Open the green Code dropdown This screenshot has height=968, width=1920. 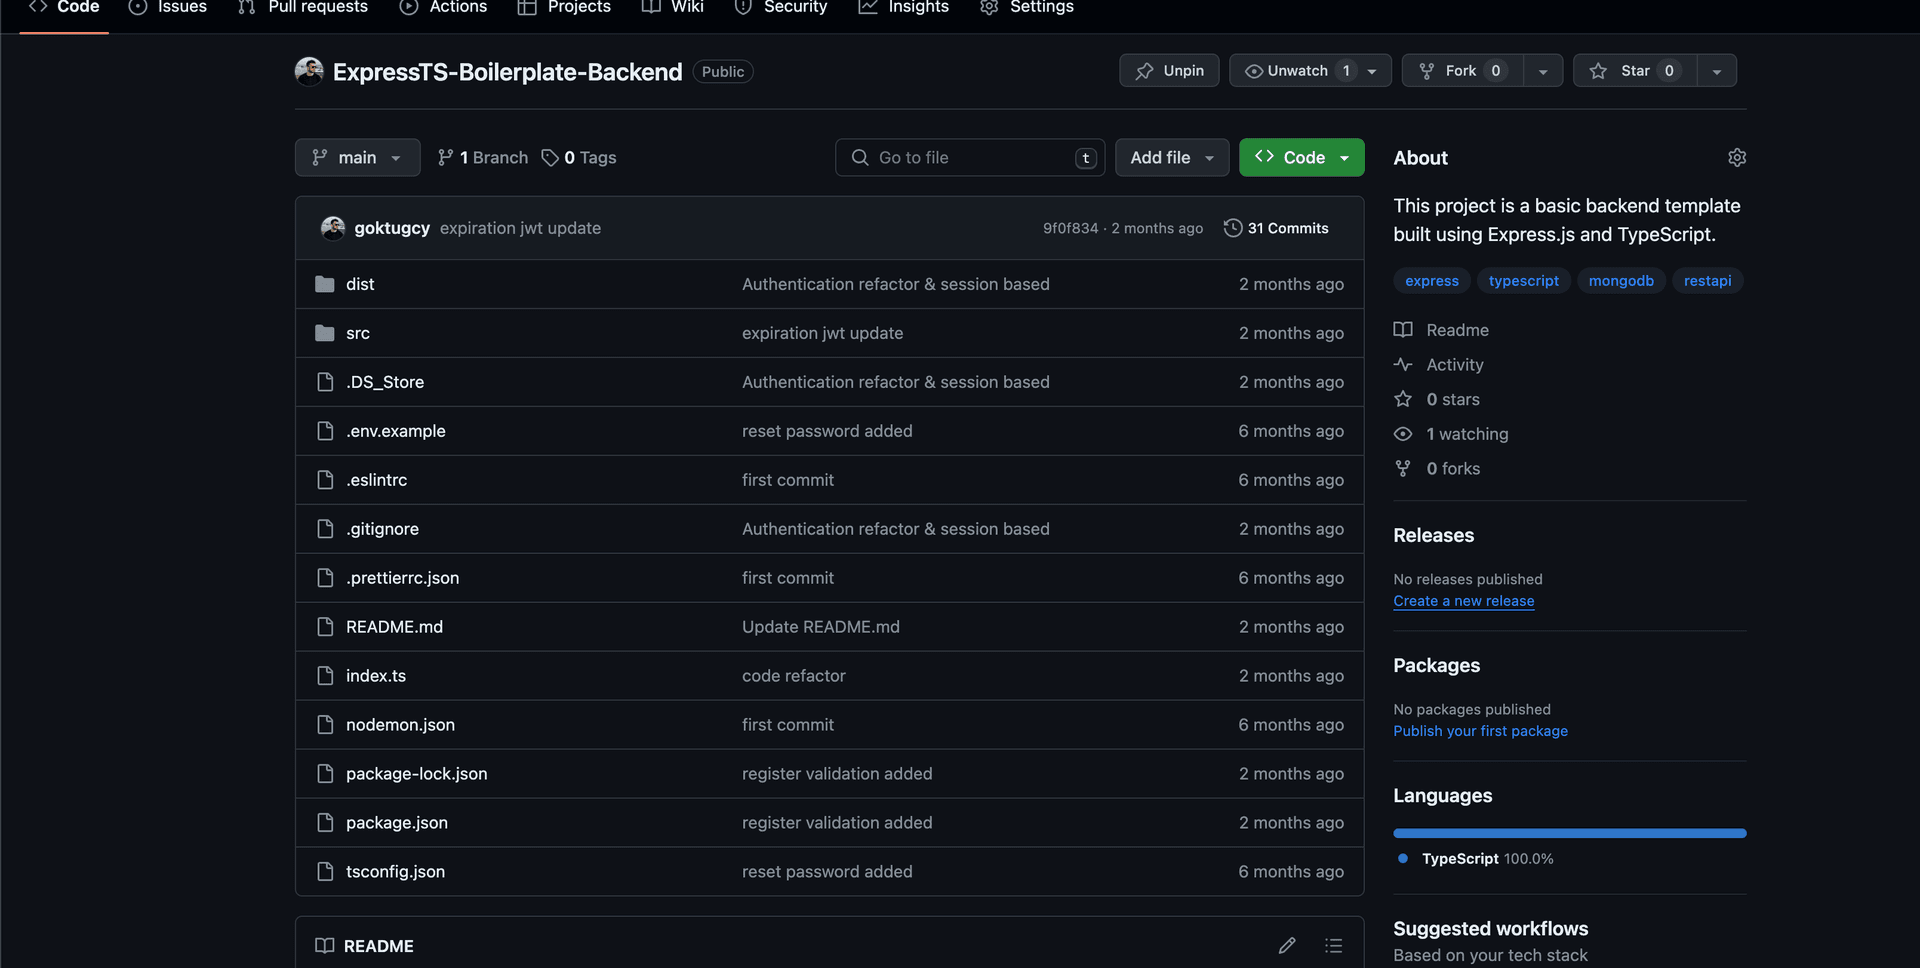coord(1301,157)
